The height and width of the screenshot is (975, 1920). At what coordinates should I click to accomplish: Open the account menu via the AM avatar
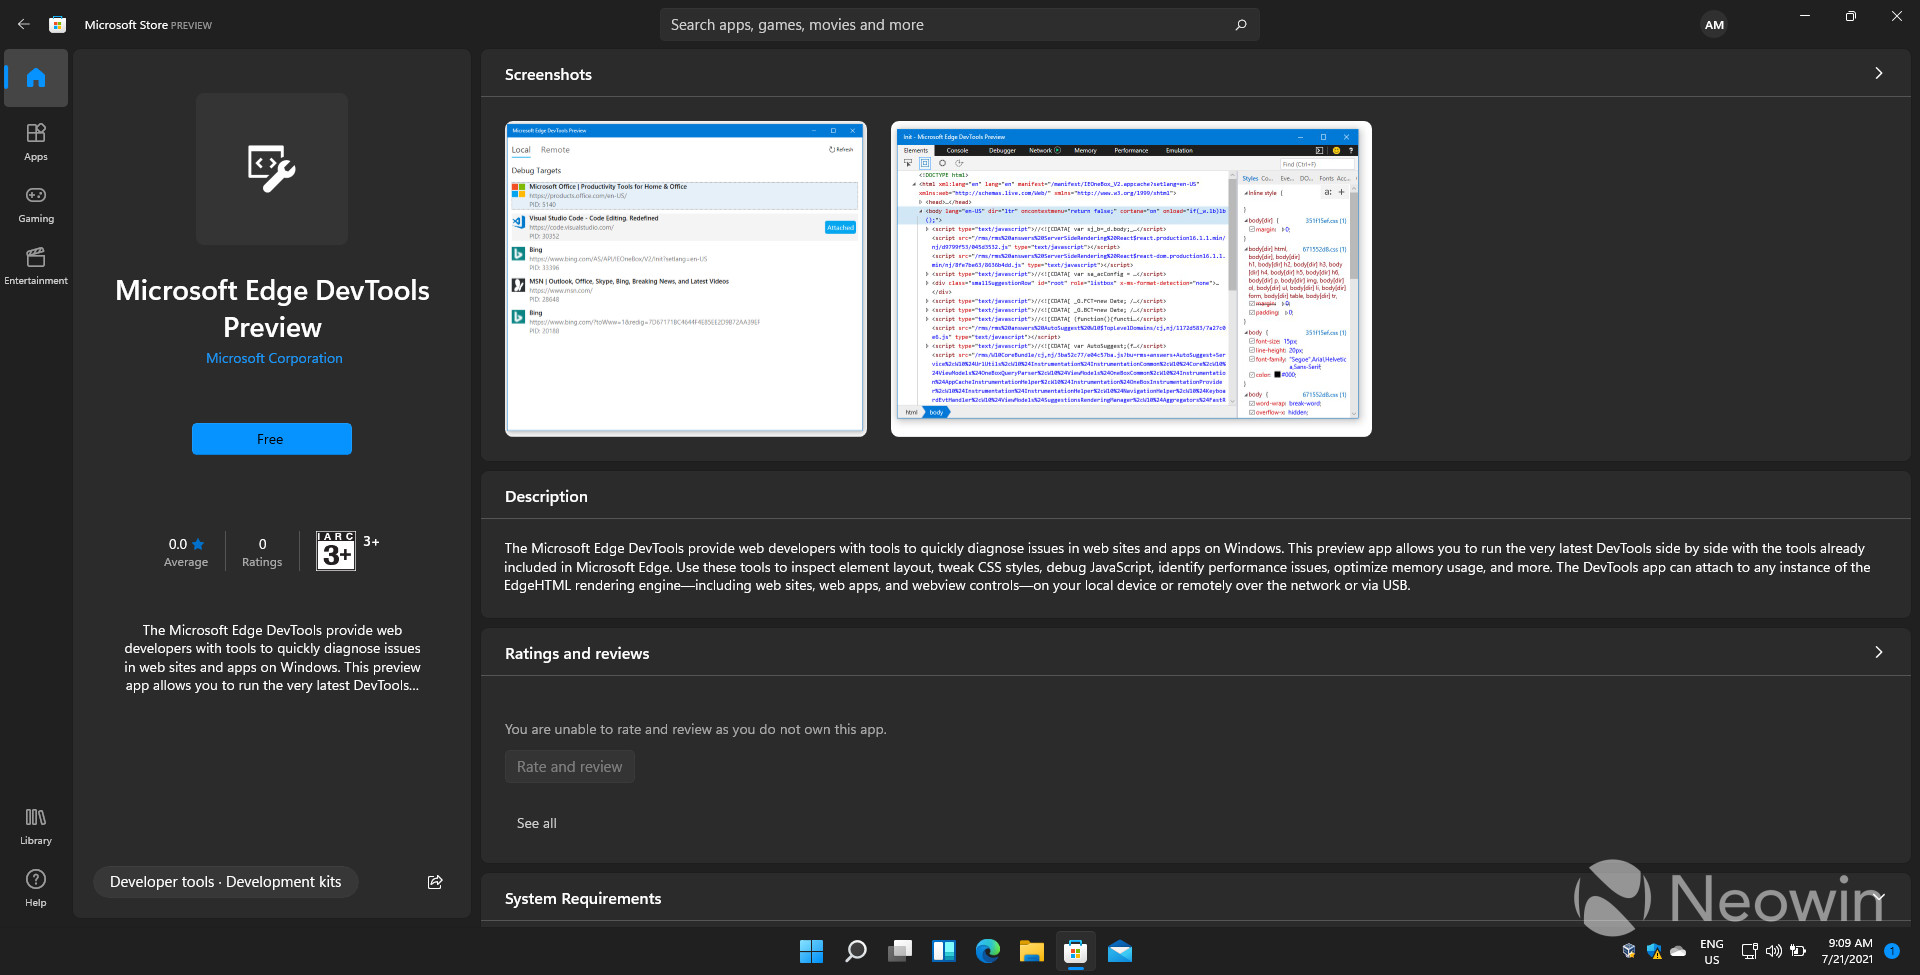pos(1714,24)
